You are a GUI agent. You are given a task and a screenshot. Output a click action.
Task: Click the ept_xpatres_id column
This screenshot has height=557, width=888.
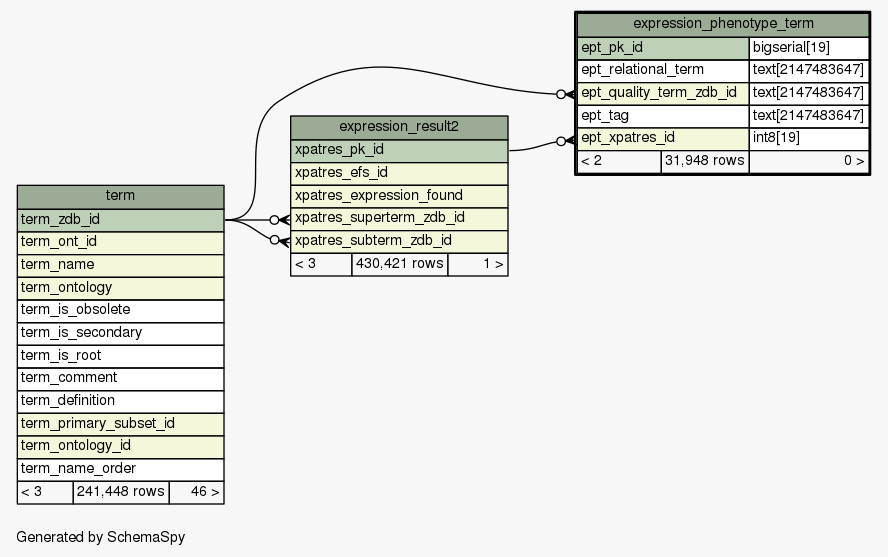[663, 138]
